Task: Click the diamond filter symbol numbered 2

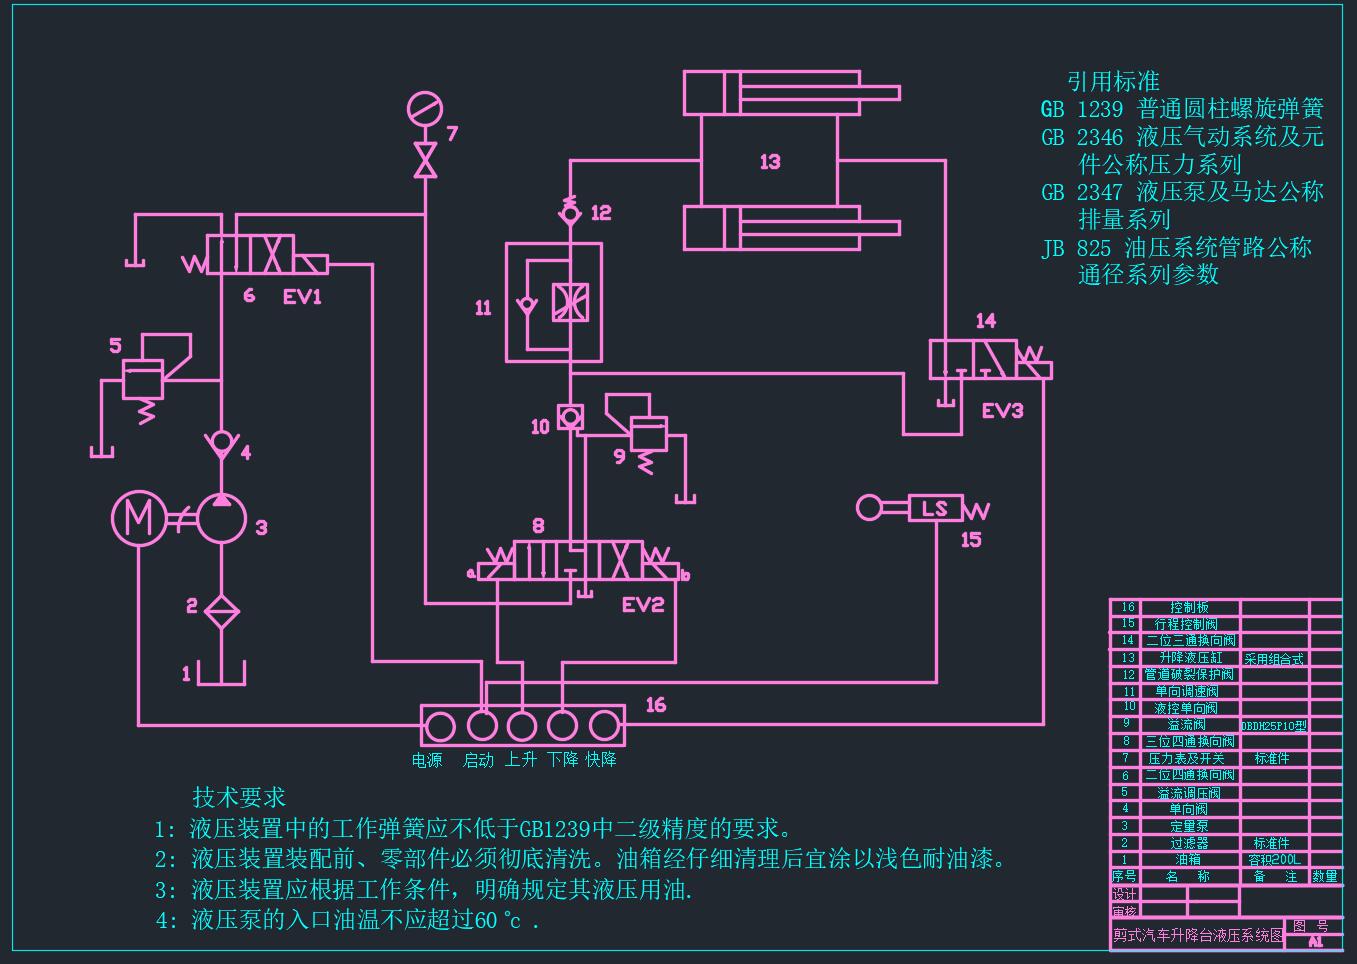Action: point(221,610)
